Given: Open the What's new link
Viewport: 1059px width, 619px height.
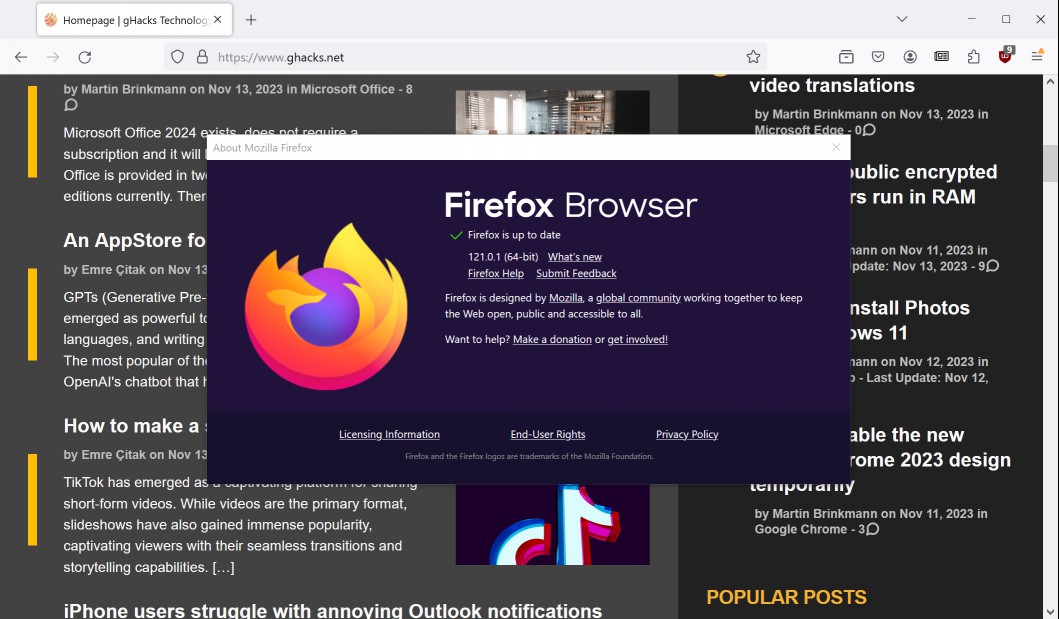Looking at the screenshot, I should [575, 257].
